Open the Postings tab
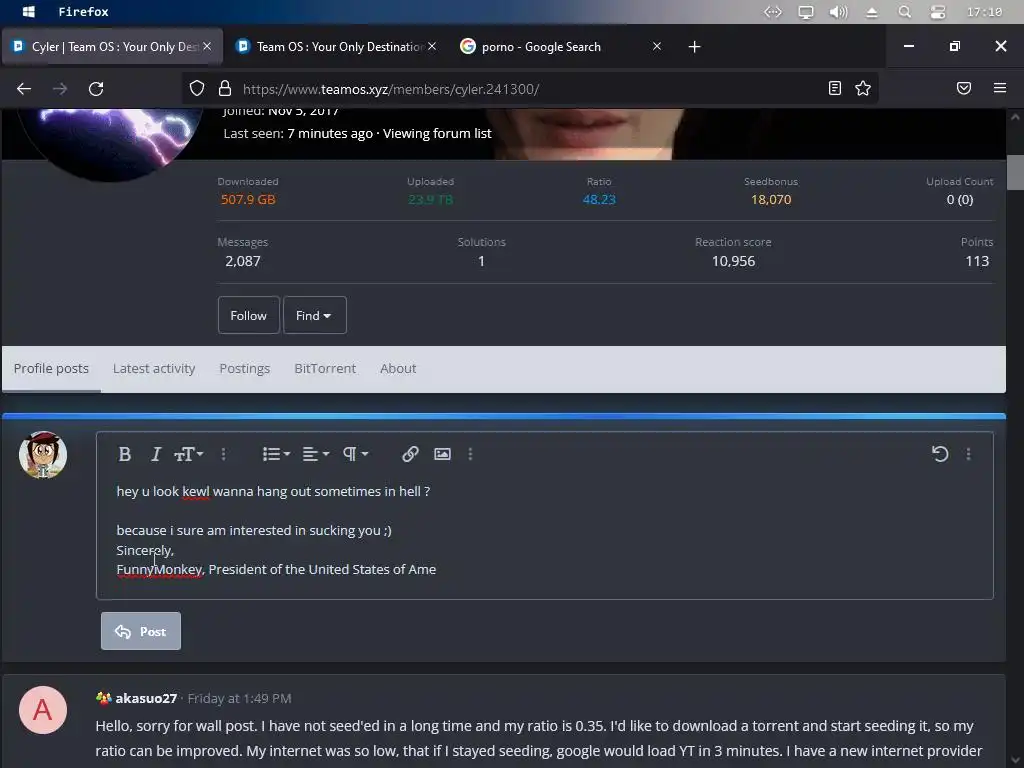The height and width of the screenshot is (768, 1024). pyautogui.click(x=244, y=368)
